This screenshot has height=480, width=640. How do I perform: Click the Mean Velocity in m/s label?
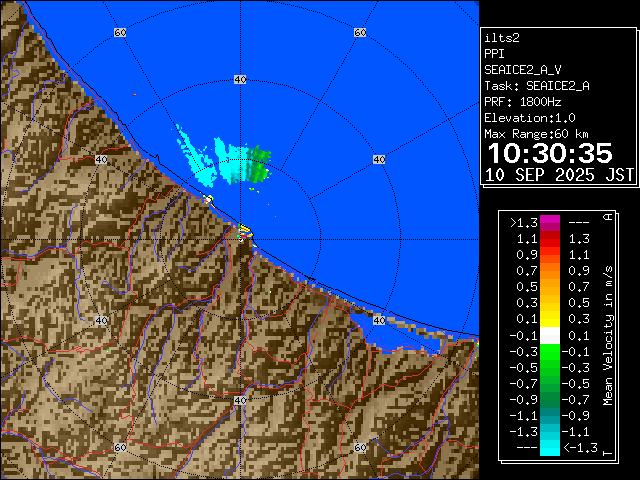tap(608, 335)
